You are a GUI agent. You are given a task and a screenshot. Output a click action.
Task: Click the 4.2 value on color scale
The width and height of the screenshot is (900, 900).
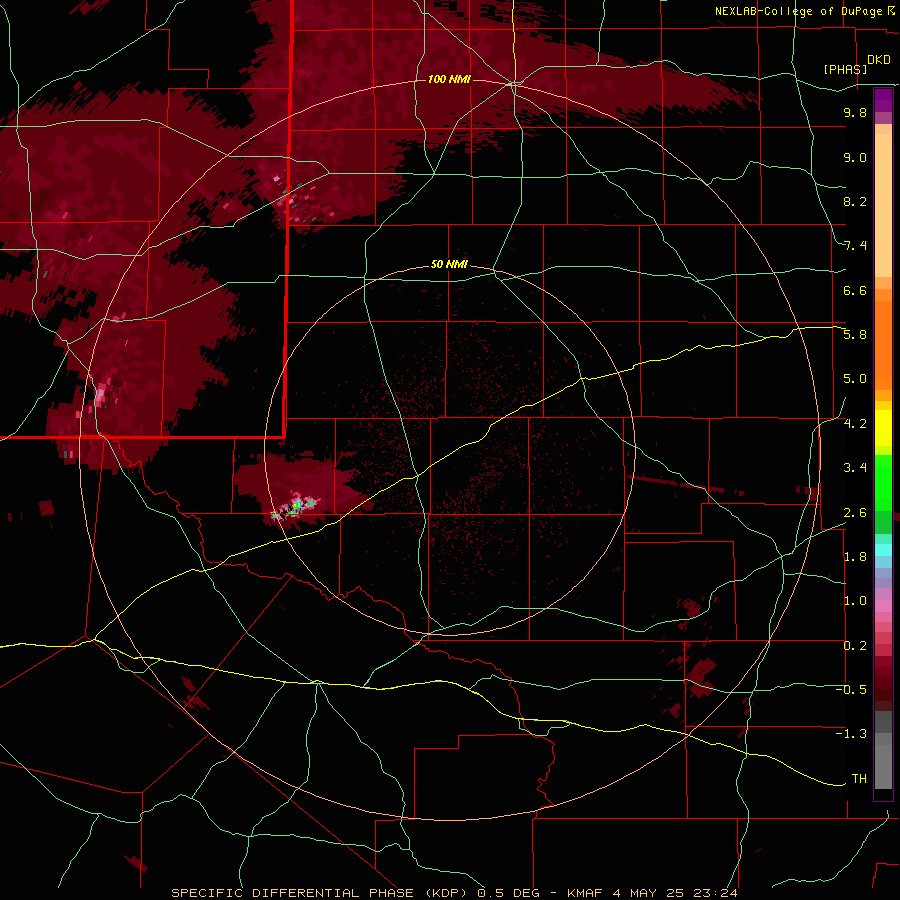(855, 424)
